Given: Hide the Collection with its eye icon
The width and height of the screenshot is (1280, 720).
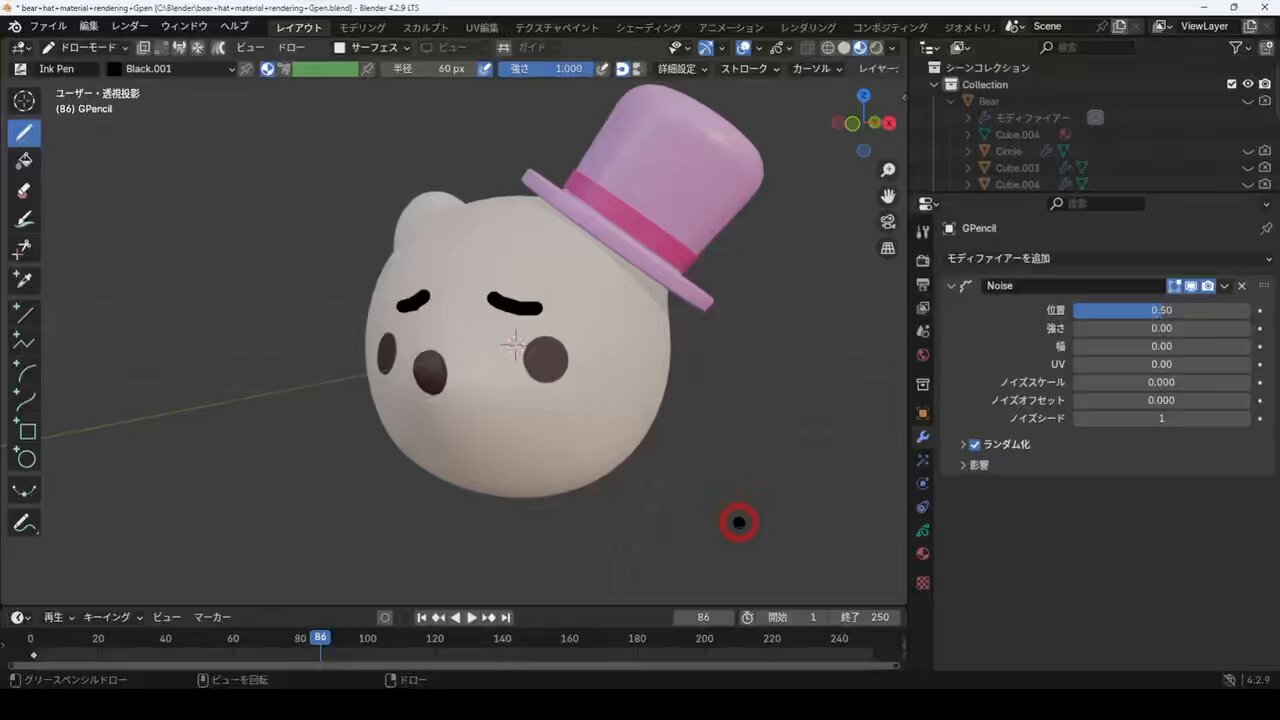Looking at the screenshot, I should pos(1248,84).
